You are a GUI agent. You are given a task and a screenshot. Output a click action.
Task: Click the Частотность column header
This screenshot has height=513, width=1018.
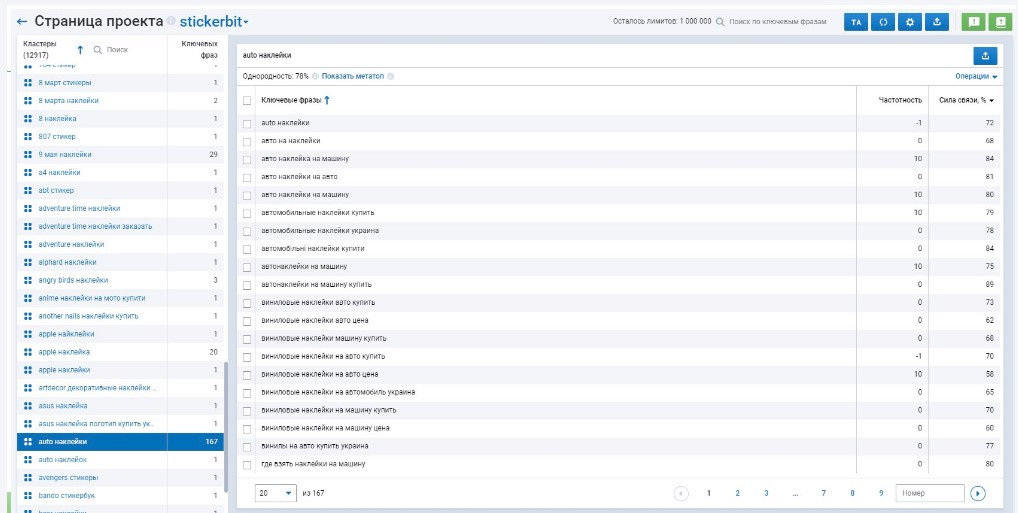click(900, 100)
